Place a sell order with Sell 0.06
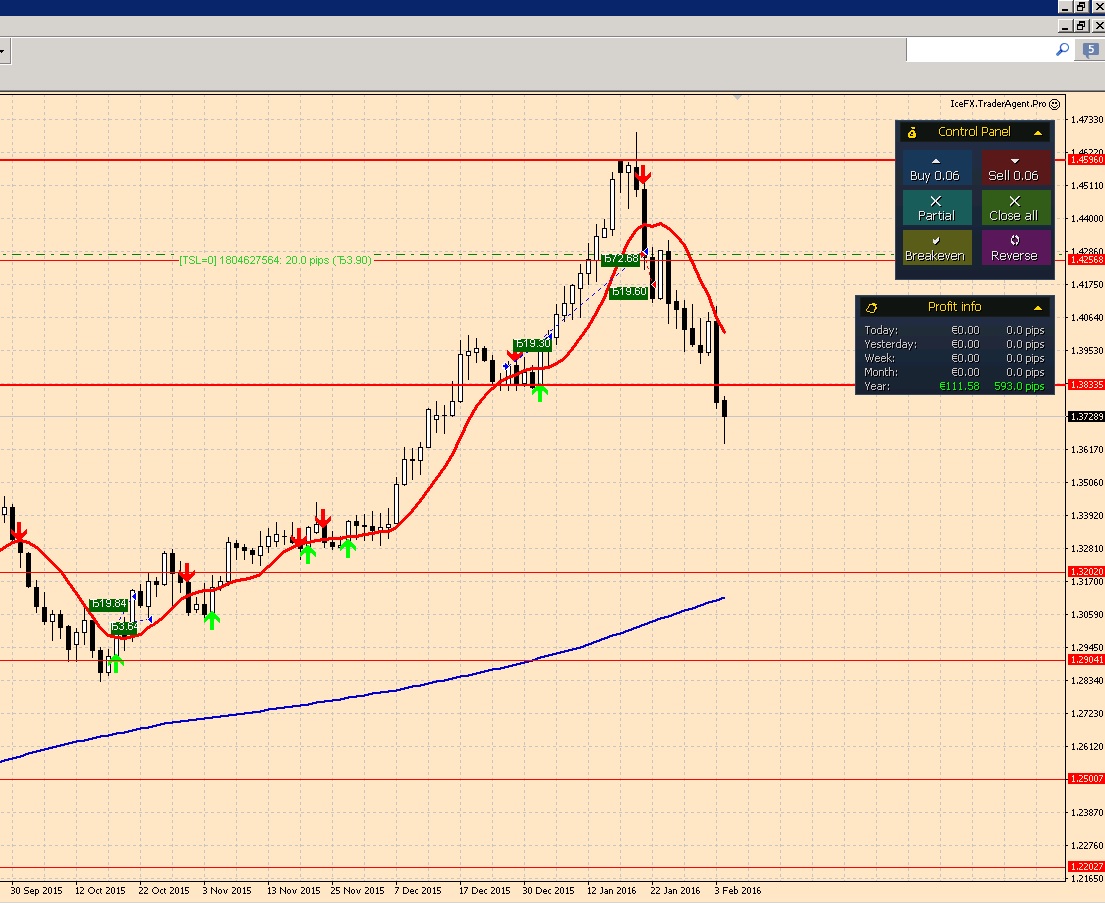 tap(1015, 169)
